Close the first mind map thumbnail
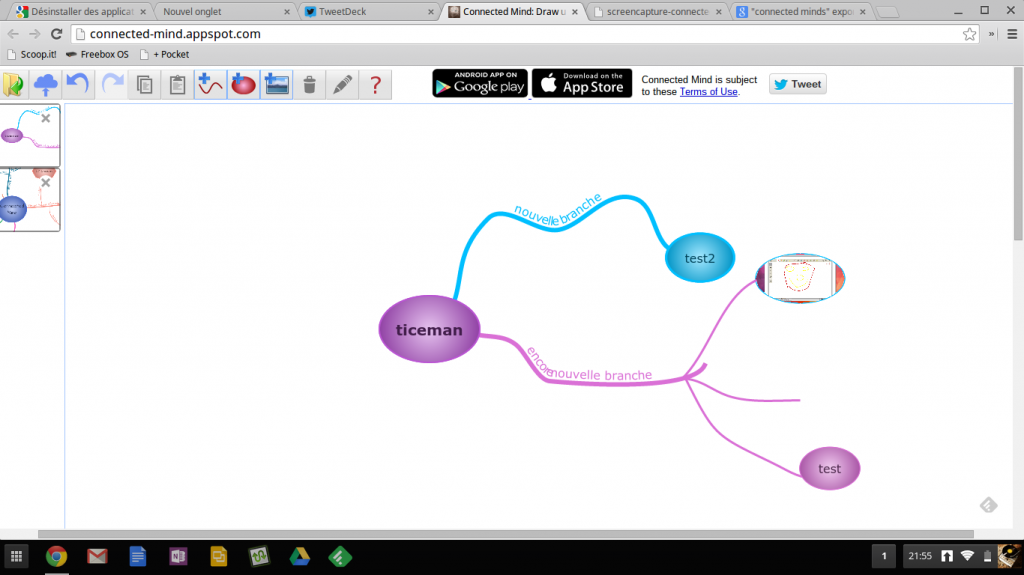The height and width of the screenshot is (575, 1024). (x=45, y=118)
